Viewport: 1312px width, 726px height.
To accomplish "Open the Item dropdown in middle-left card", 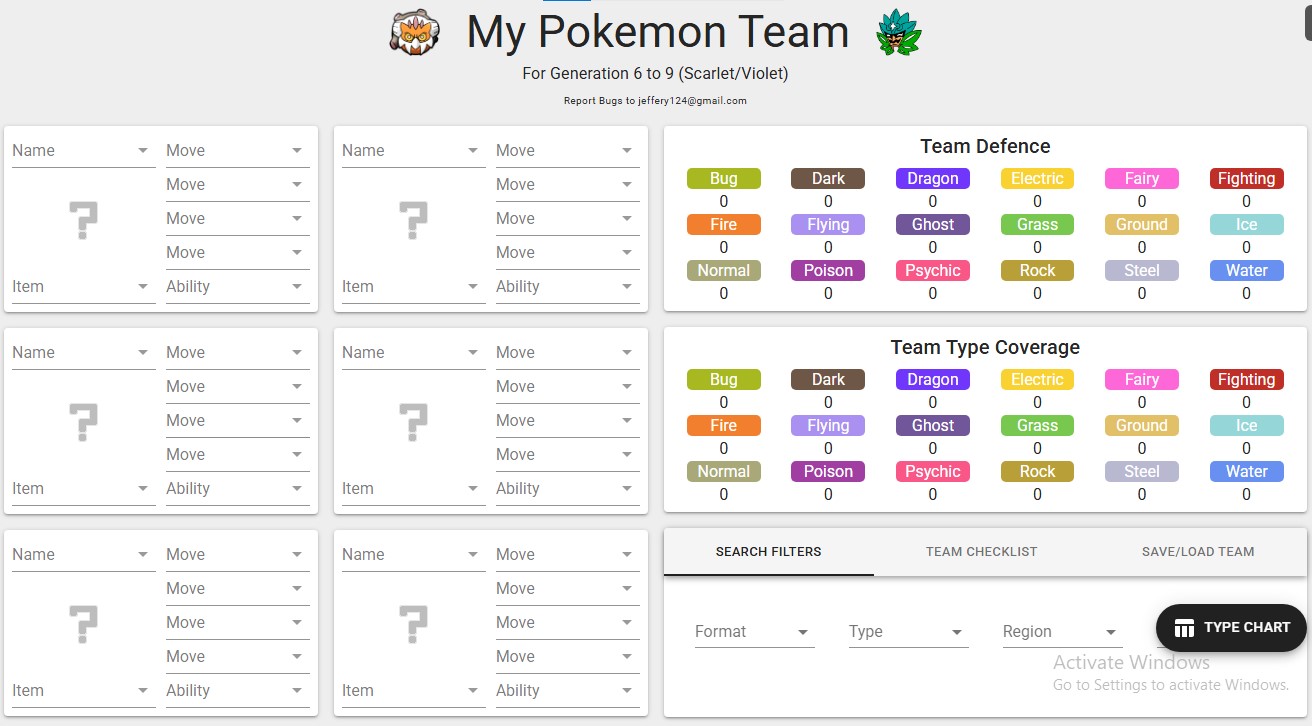I will (83, 489).
